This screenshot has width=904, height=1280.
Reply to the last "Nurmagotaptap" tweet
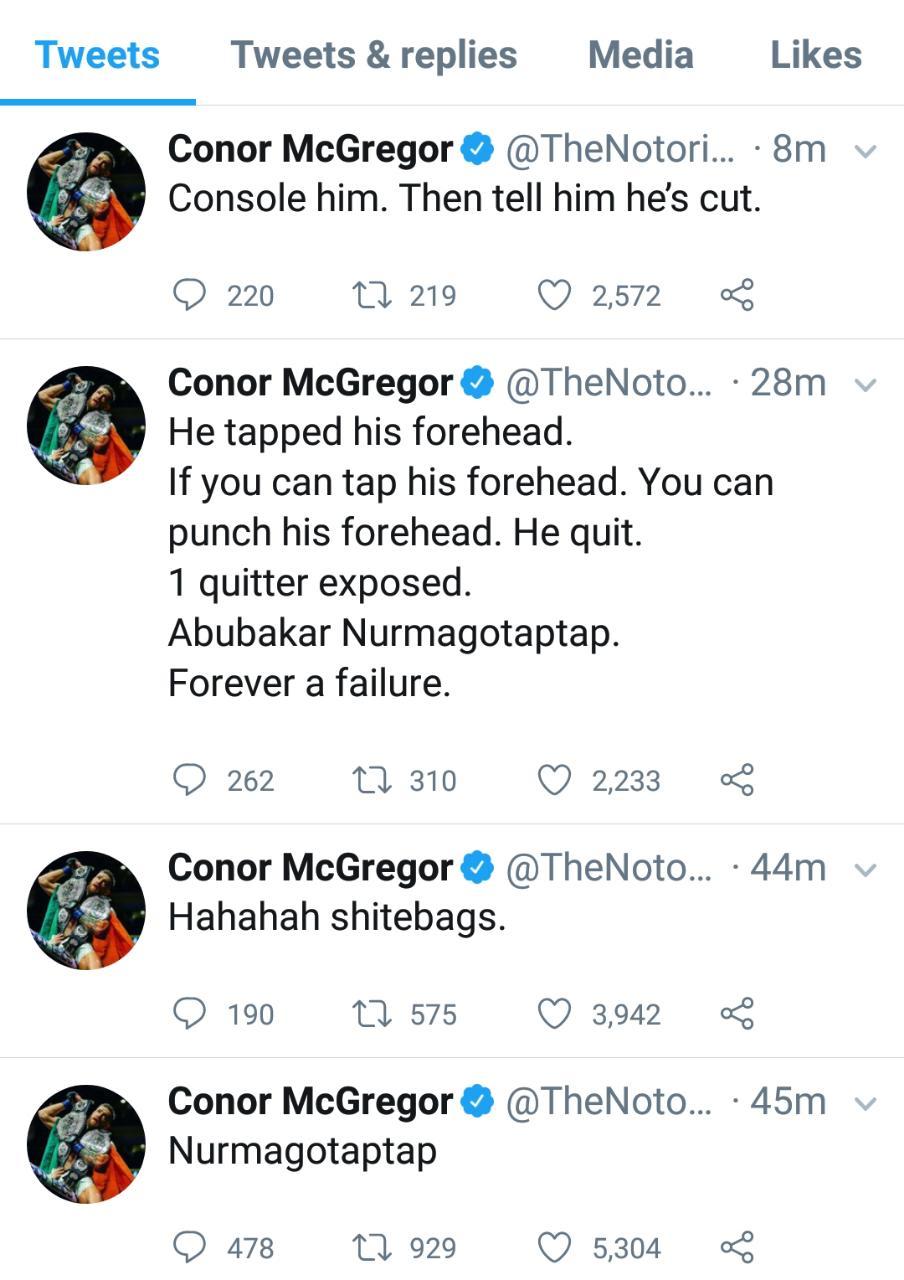[x=190, y=1247]
